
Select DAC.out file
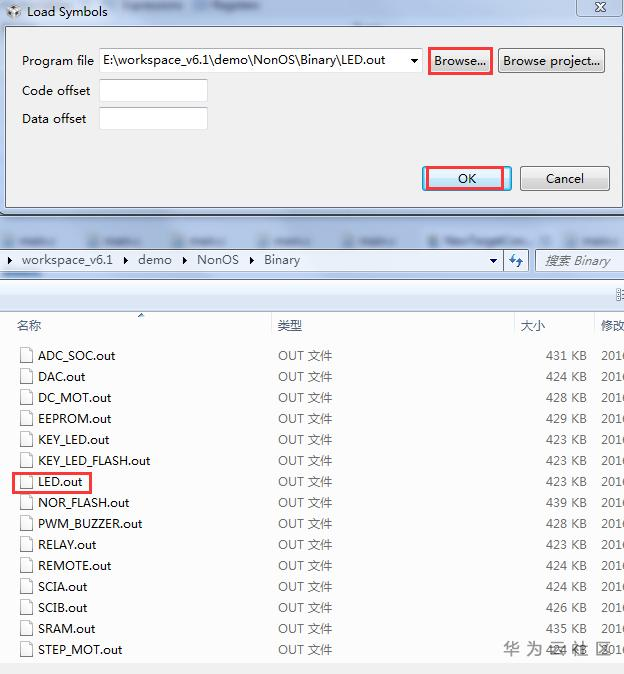point(61,377)
